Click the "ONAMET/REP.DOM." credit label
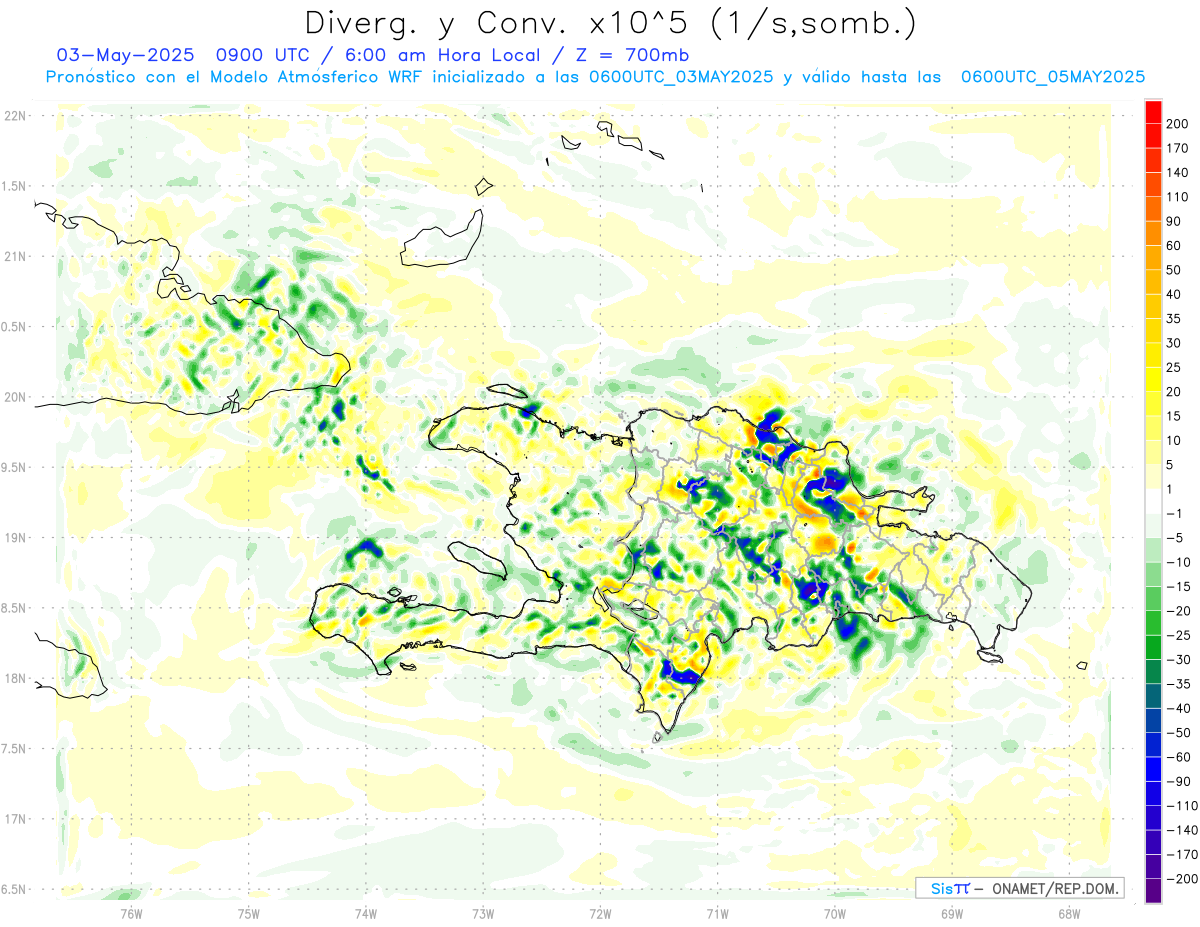 tap(1053, 888)
